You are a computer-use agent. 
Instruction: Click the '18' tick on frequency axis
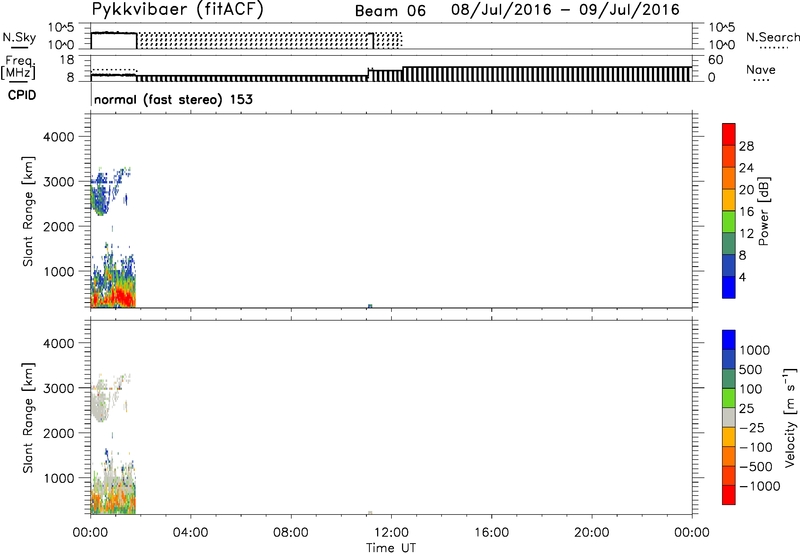point(66,60)
